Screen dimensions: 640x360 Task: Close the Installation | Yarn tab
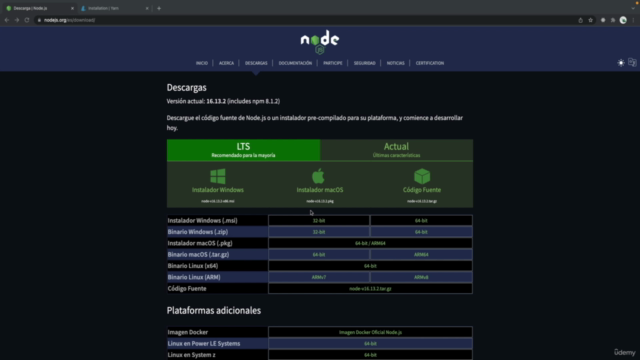tap(147, 8)
